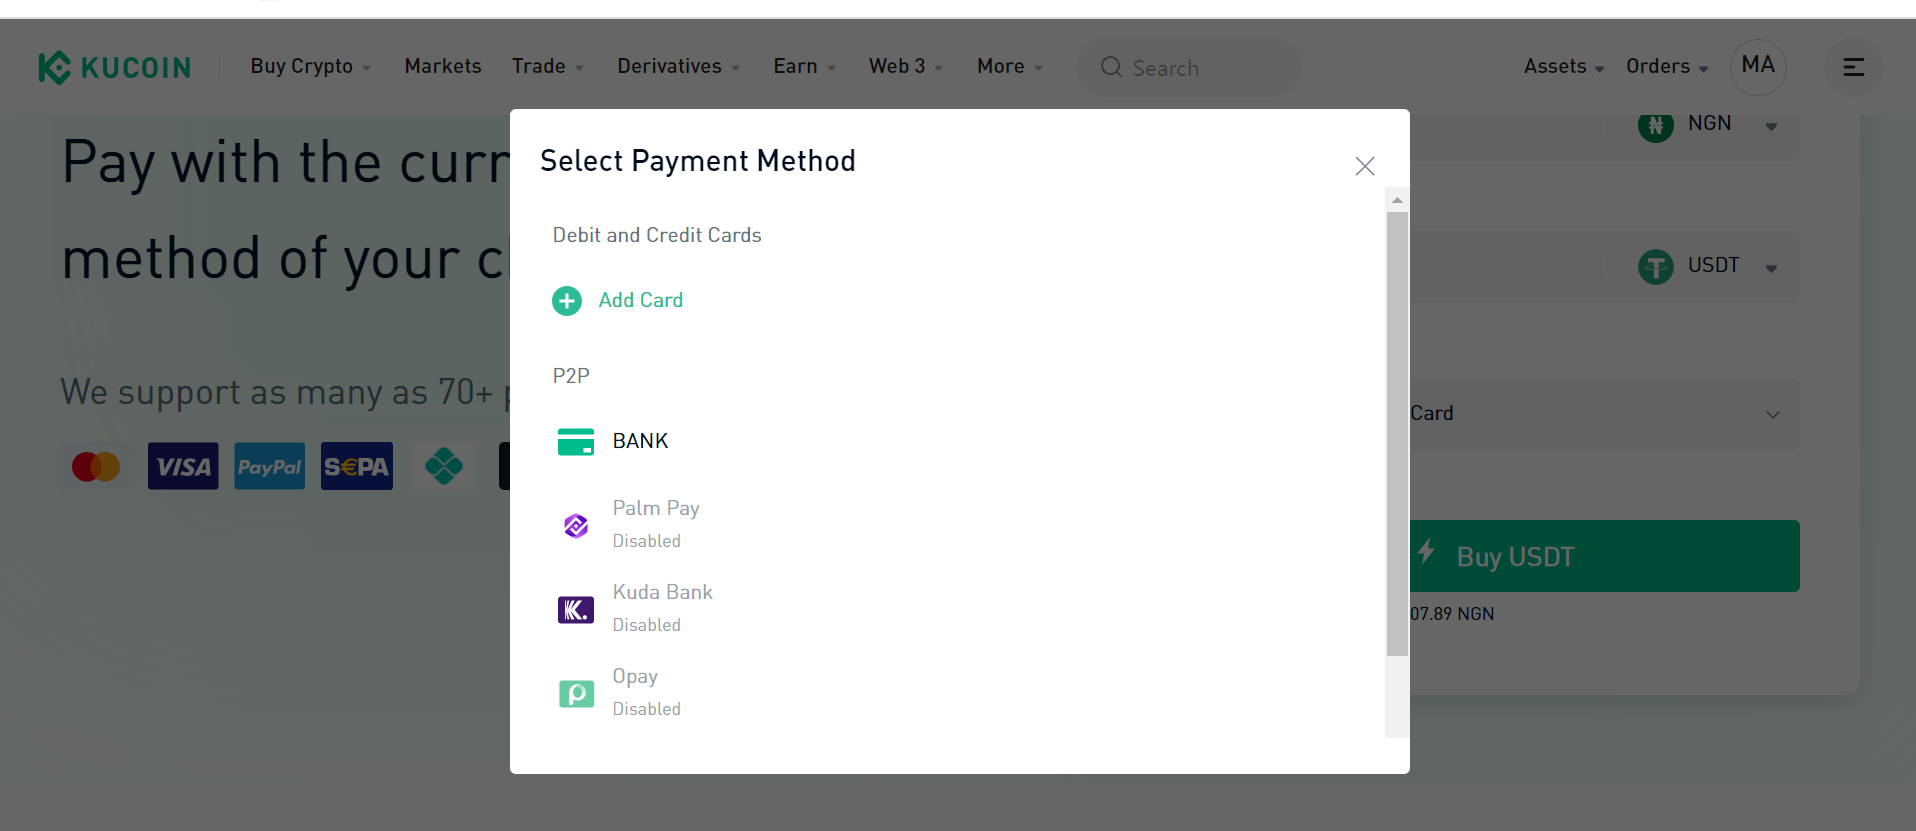Expand the Card payment method dropdown

click(1772, 415)
